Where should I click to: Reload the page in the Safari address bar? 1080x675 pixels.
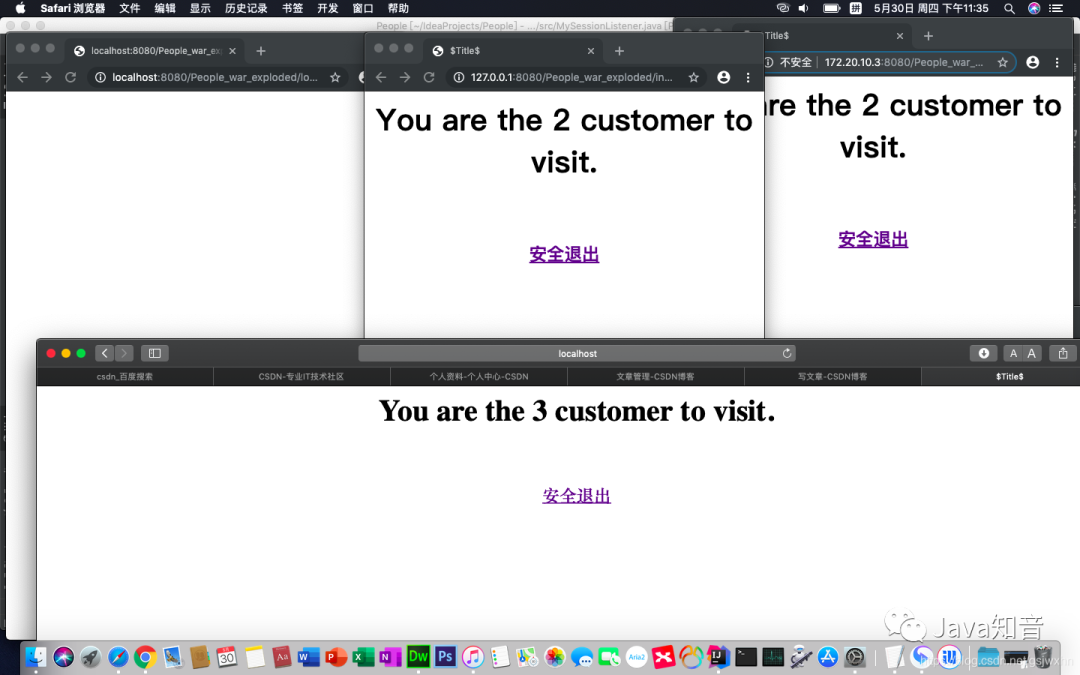(787, 353)
